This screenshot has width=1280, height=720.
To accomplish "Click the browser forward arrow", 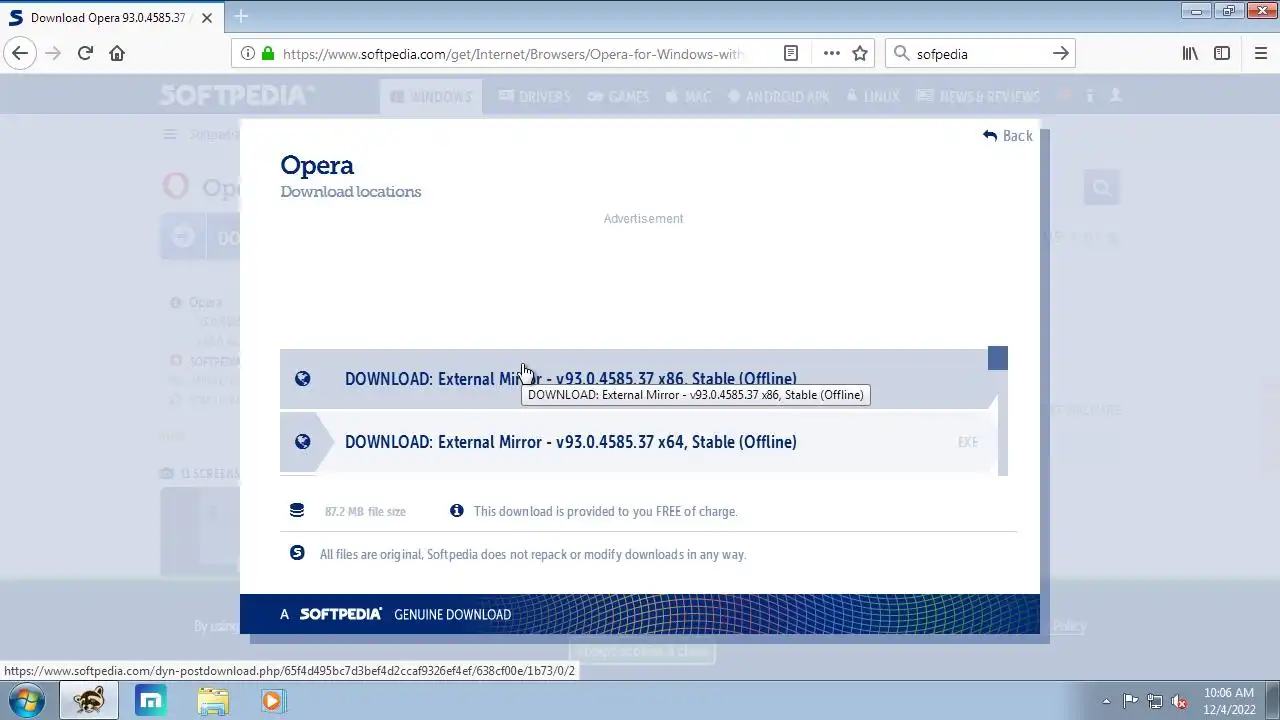I will pyautogui.click(x=53, y=54).
